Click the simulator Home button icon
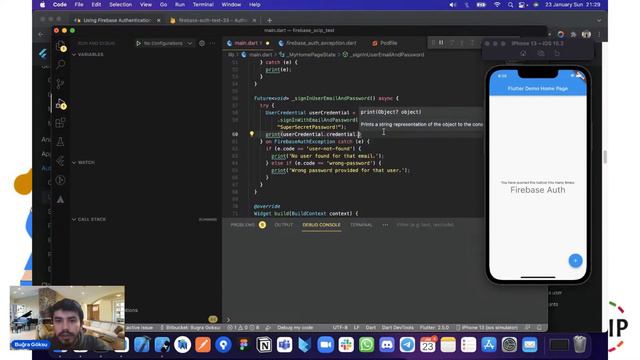This screenshot has width=640, height=360. pyautogui.click(x=523, y=53)
